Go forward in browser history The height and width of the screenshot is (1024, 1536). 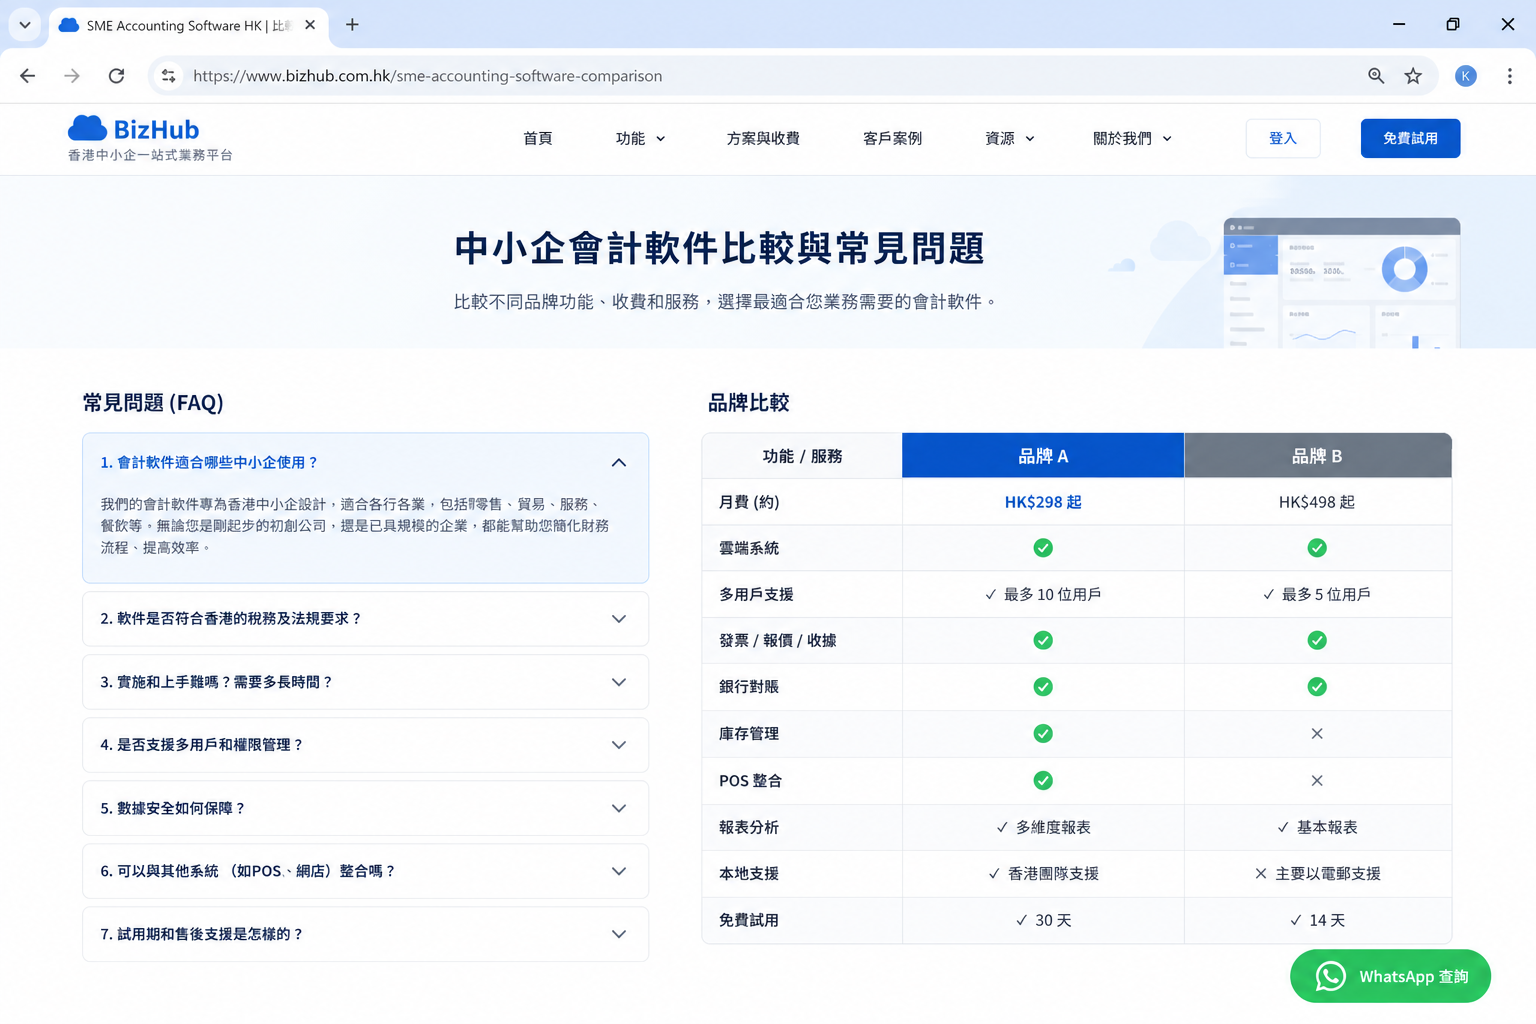72,76
